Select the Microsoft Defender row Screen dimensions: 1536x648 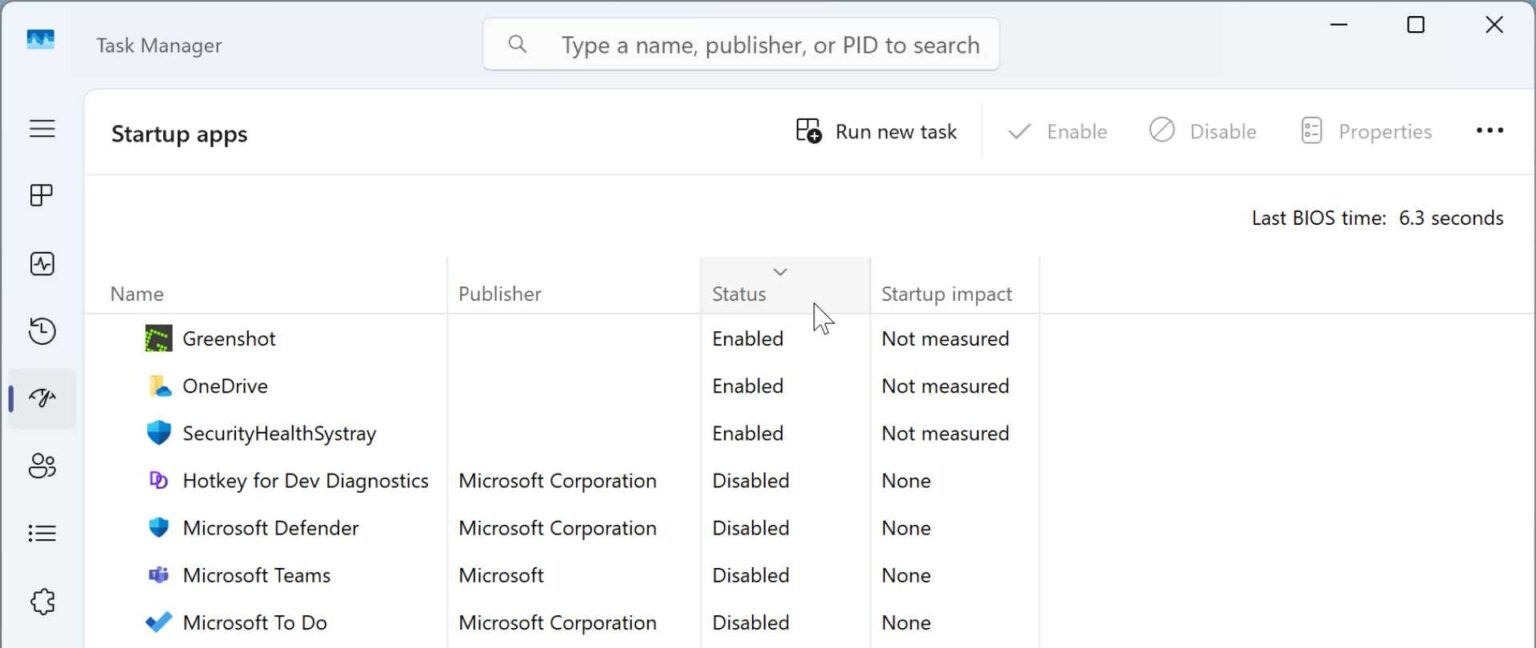coord(270,528)
